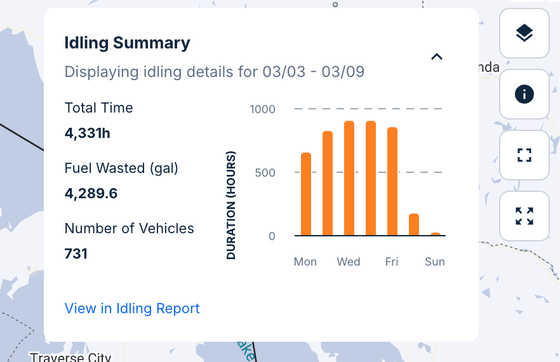
Task: Click the map info icon button
Action: 524,94
